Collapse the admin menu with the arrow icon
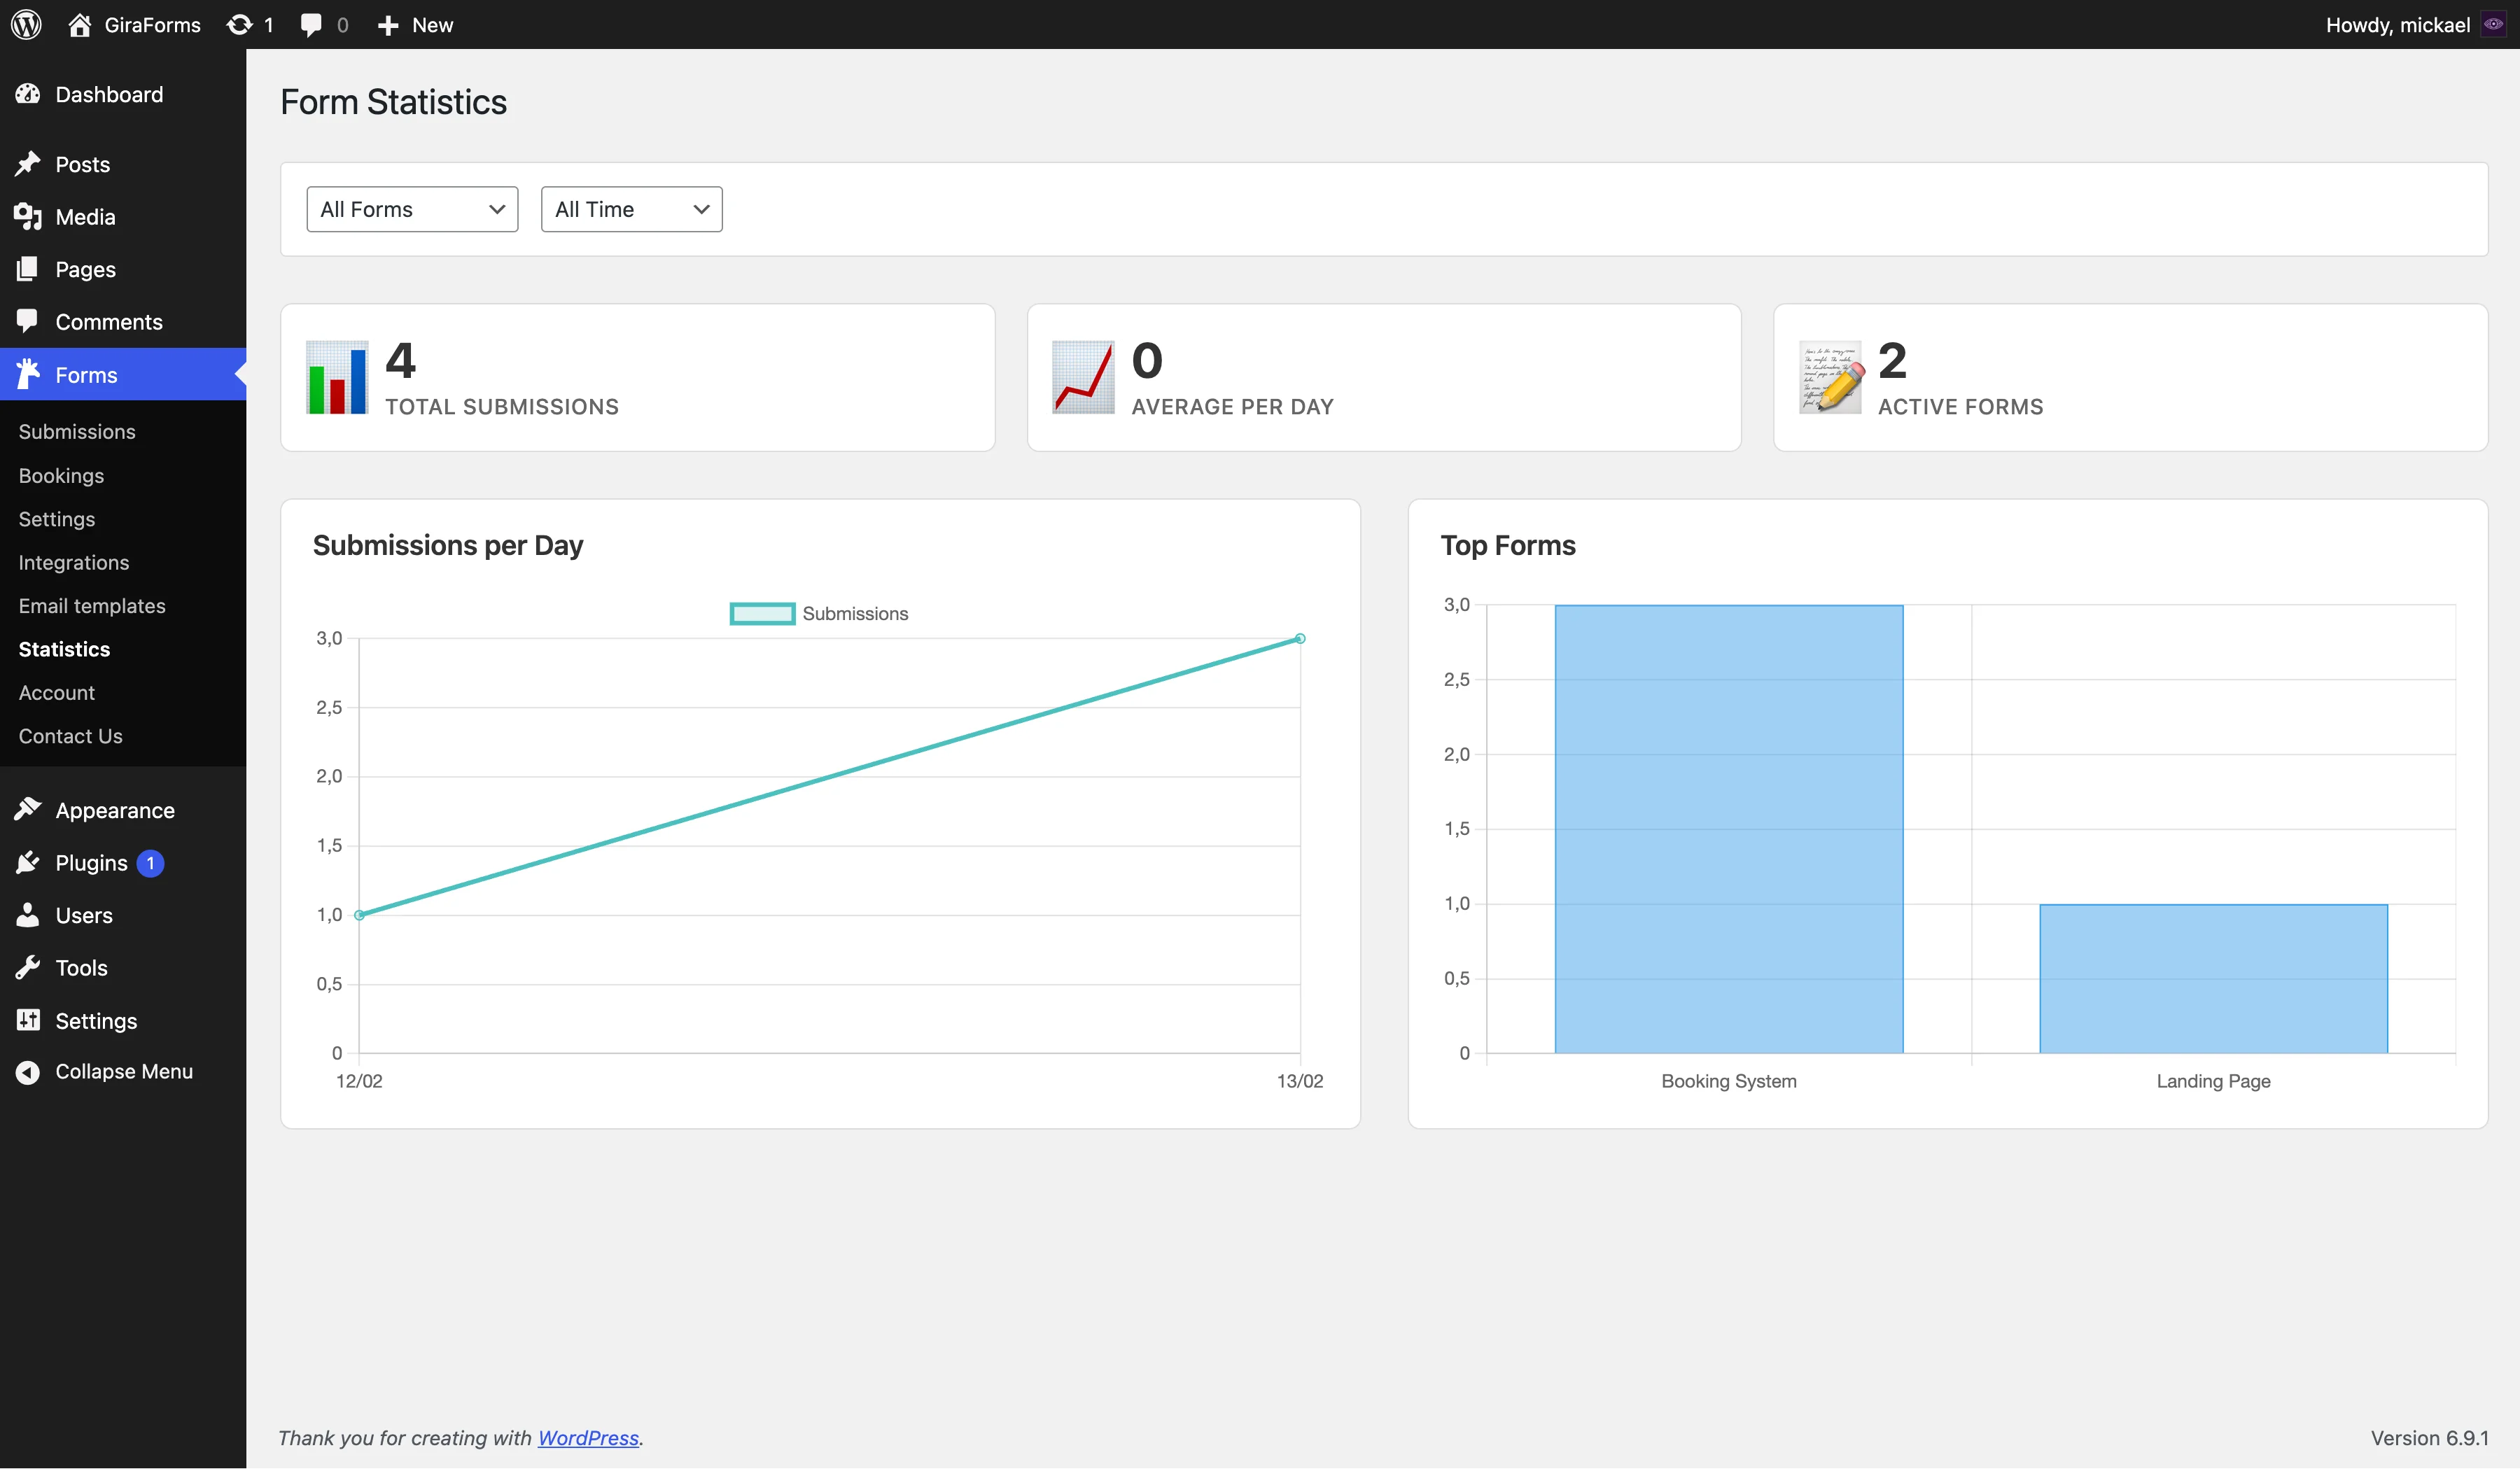Viewport: 2520px width, 1469px height. tap(28, 1070)
